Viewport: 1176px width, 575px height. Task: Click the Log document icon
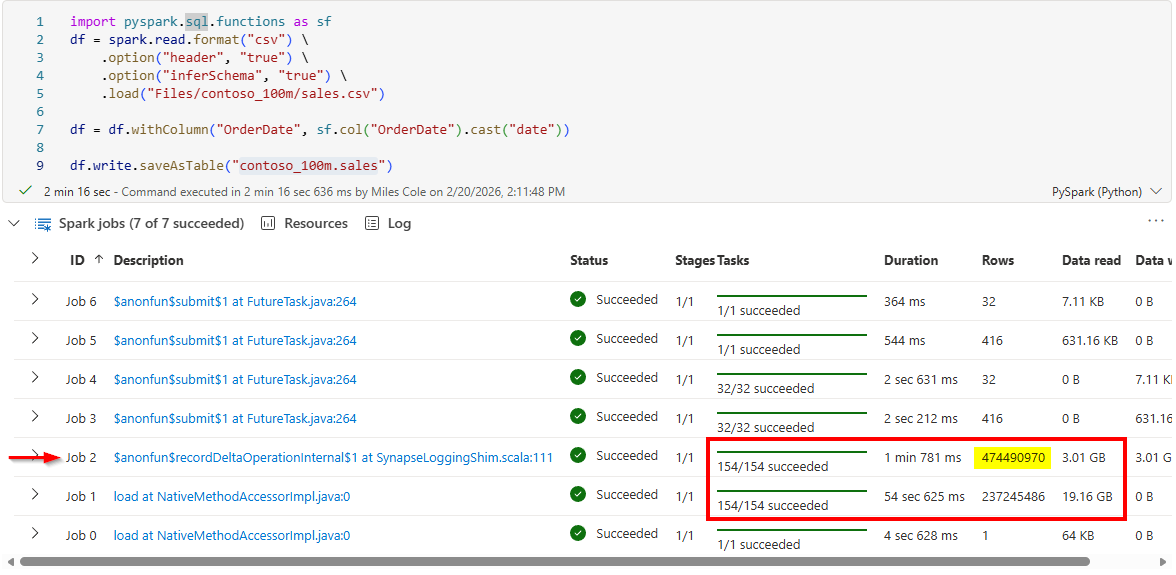372,223
